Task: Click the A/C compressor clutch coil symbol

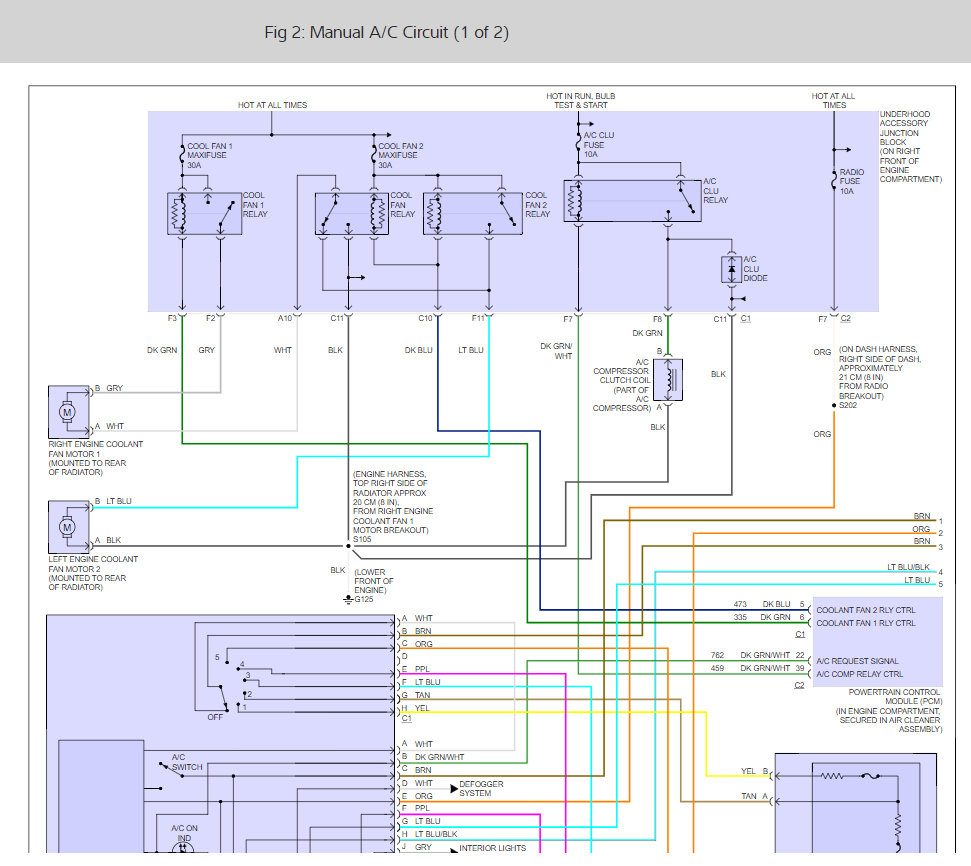Action: point(668,380)
